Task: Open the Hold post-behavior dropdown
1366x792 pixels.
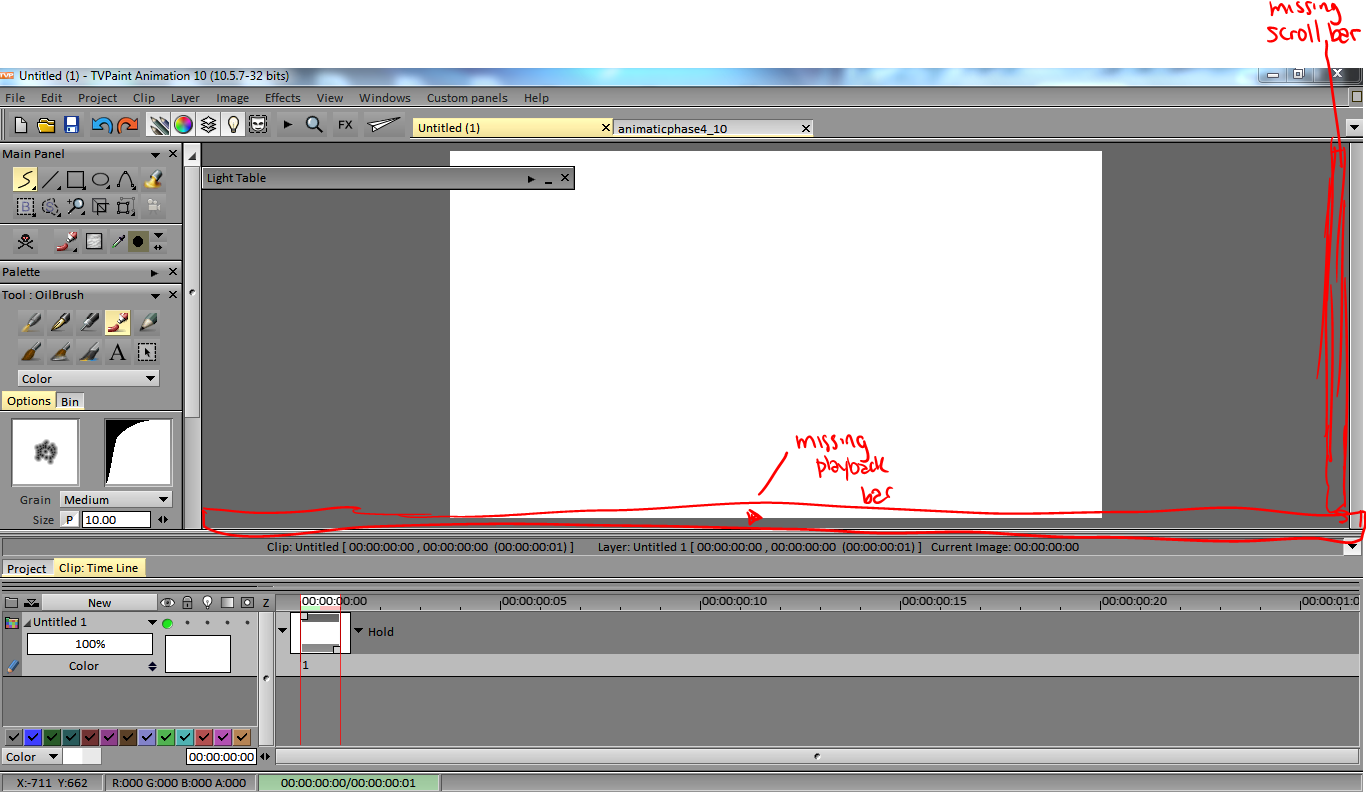Action: (359, 631)
